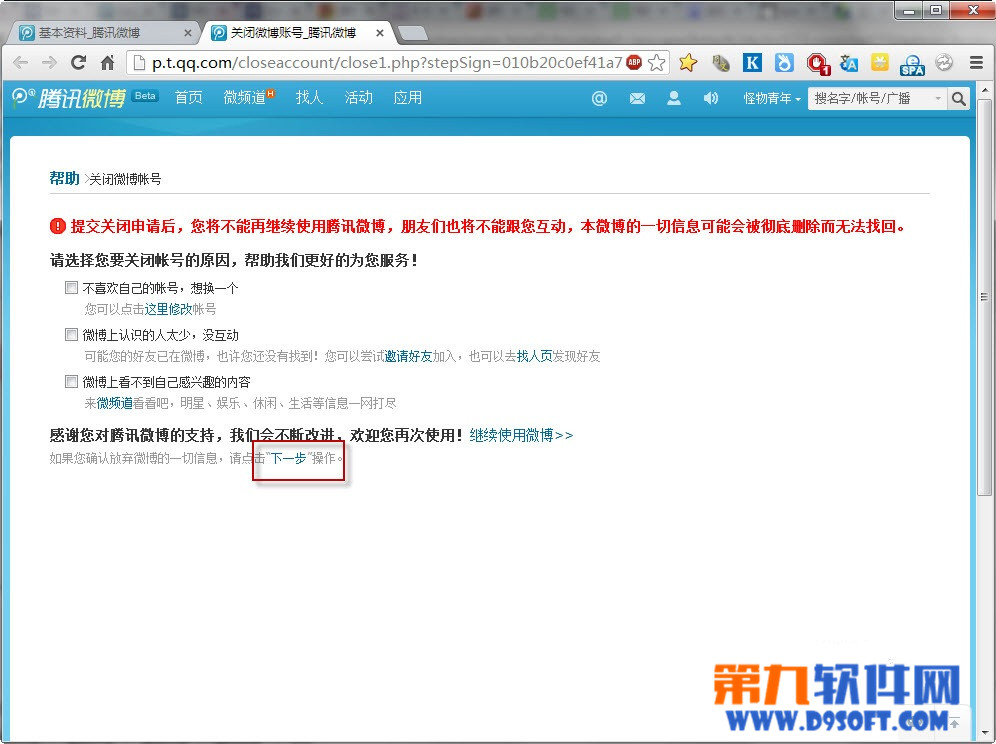Click the Tencent Weibo logo

(69, 98)
